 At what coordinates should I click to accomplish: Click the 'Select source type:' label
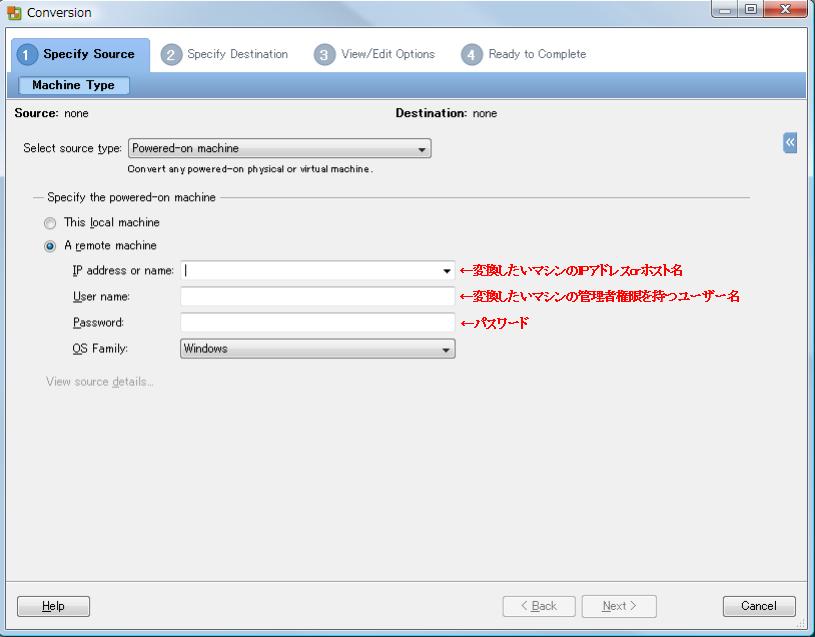pos(72,149)
